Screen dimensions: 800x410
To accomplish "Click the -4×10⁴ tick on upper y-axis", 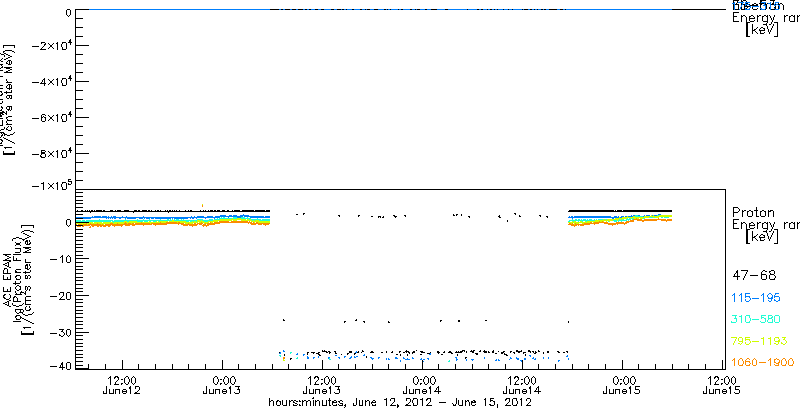I will click(51, 82).
